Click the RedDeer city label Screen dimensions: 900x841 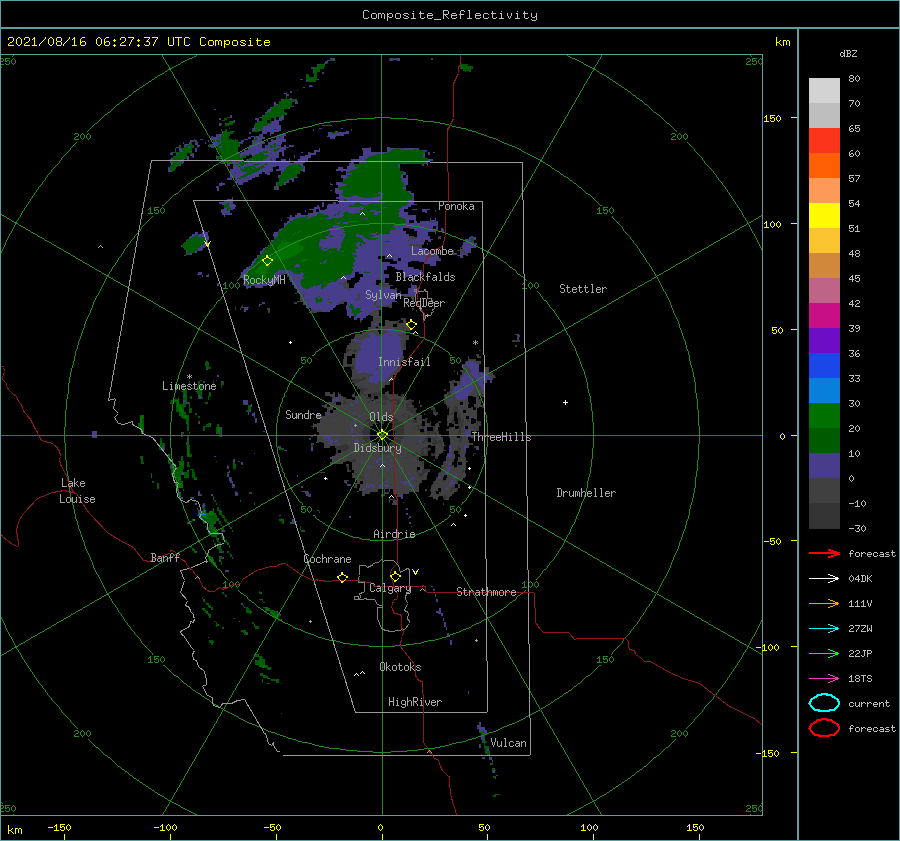pyautogui.click(x=424, y=303)
